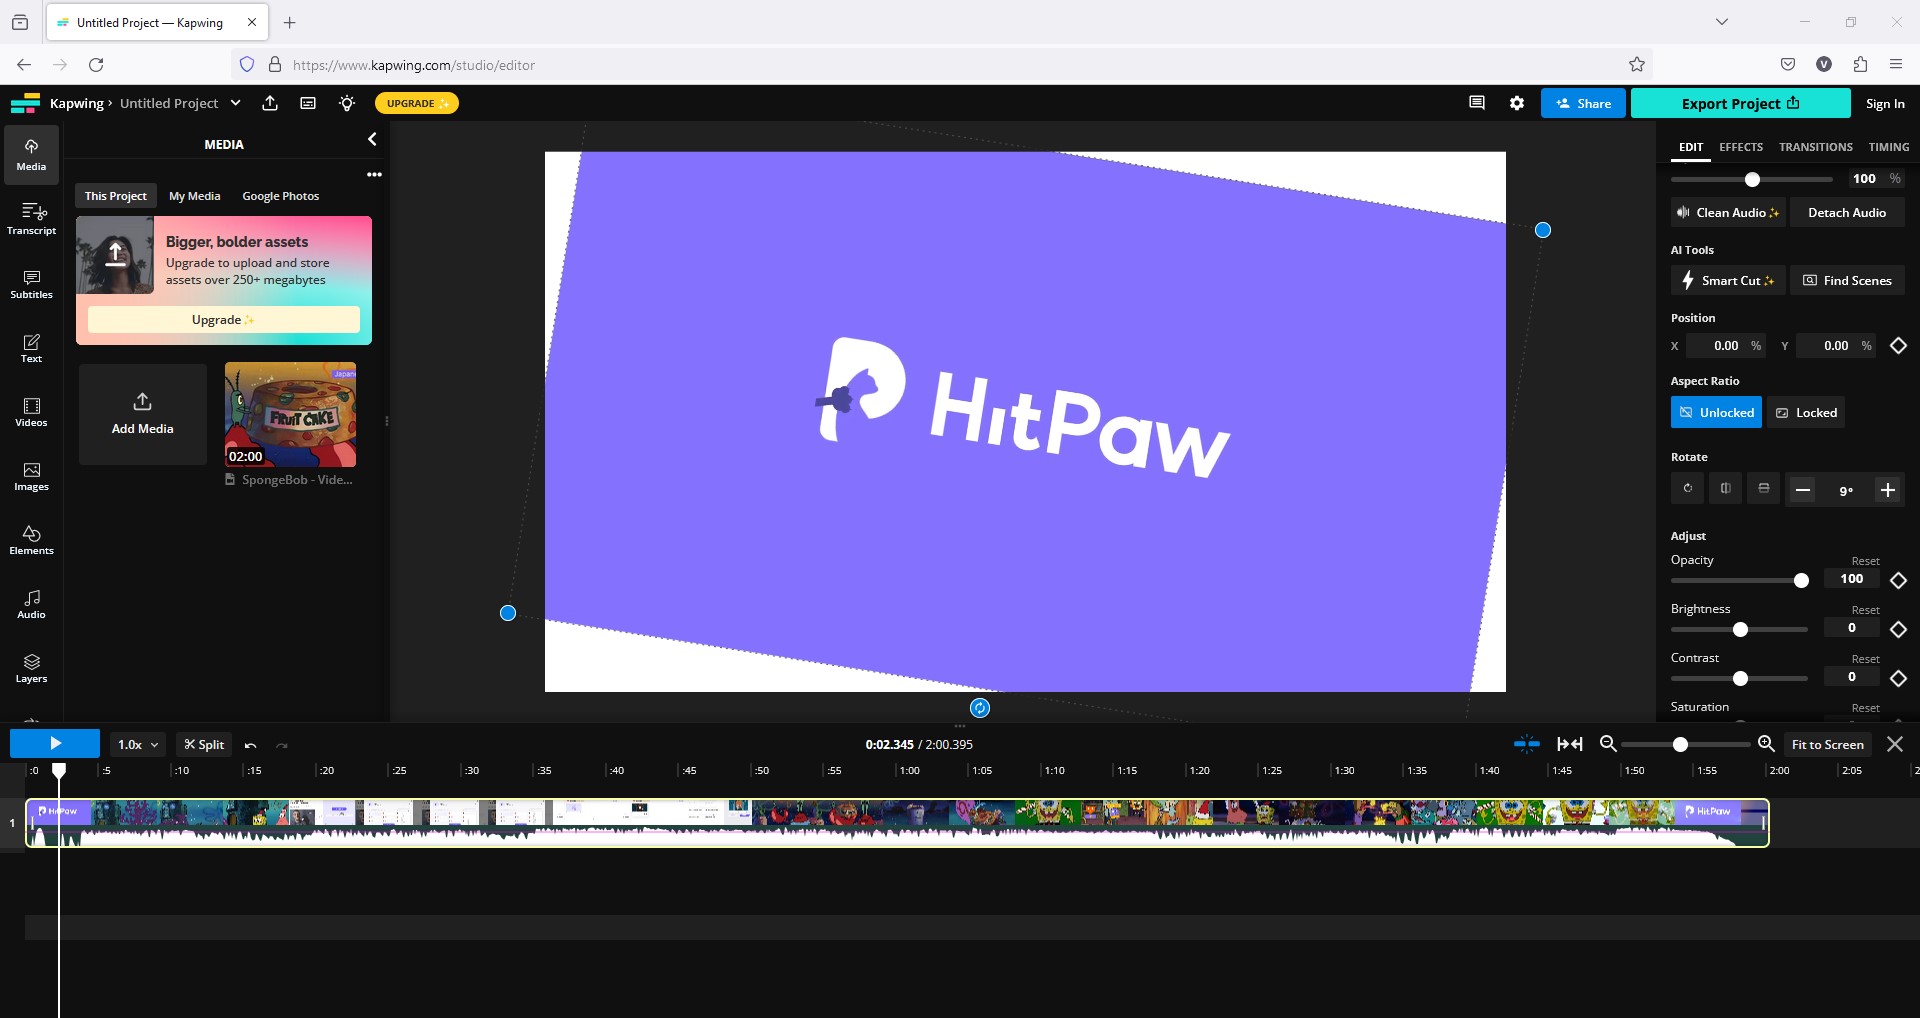This screenshot has height=1018, width=1920.
Task: Set aspect ratio to Locked
Action: click(x=1806, y=412)
